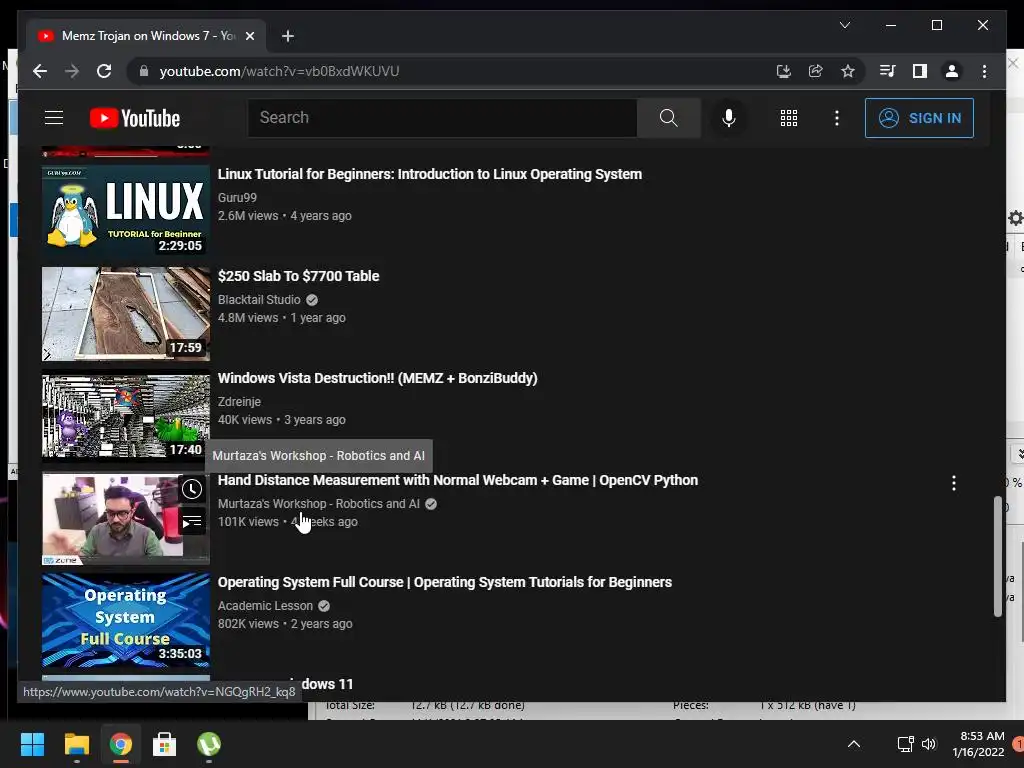The height and width of the screenshot is (768, 1024).
Task: Reload the page with the refresh icon
Action: [104, 71]
